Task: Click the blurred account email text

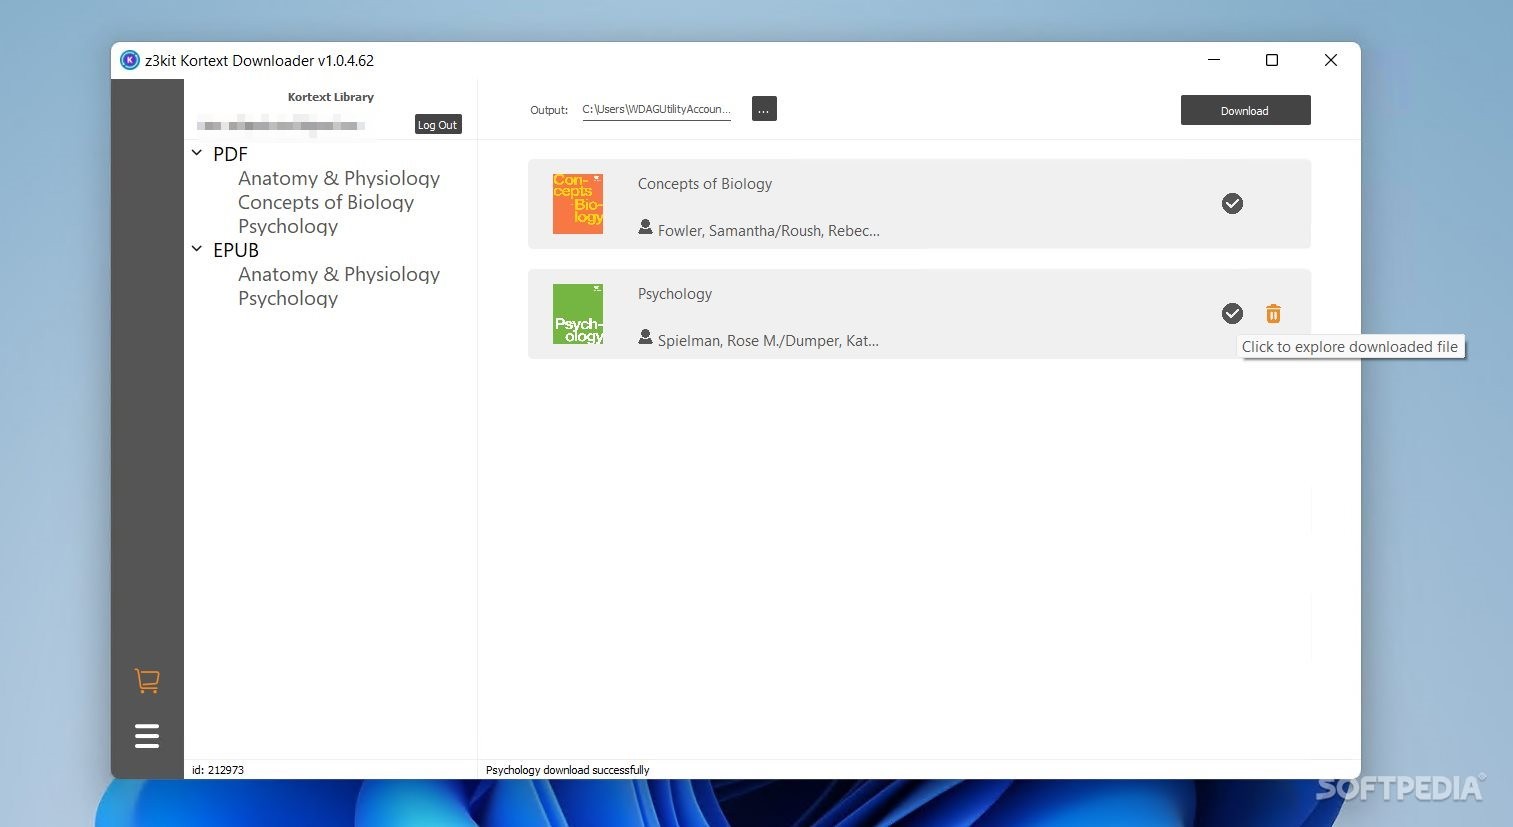Action: coord(281,125)
